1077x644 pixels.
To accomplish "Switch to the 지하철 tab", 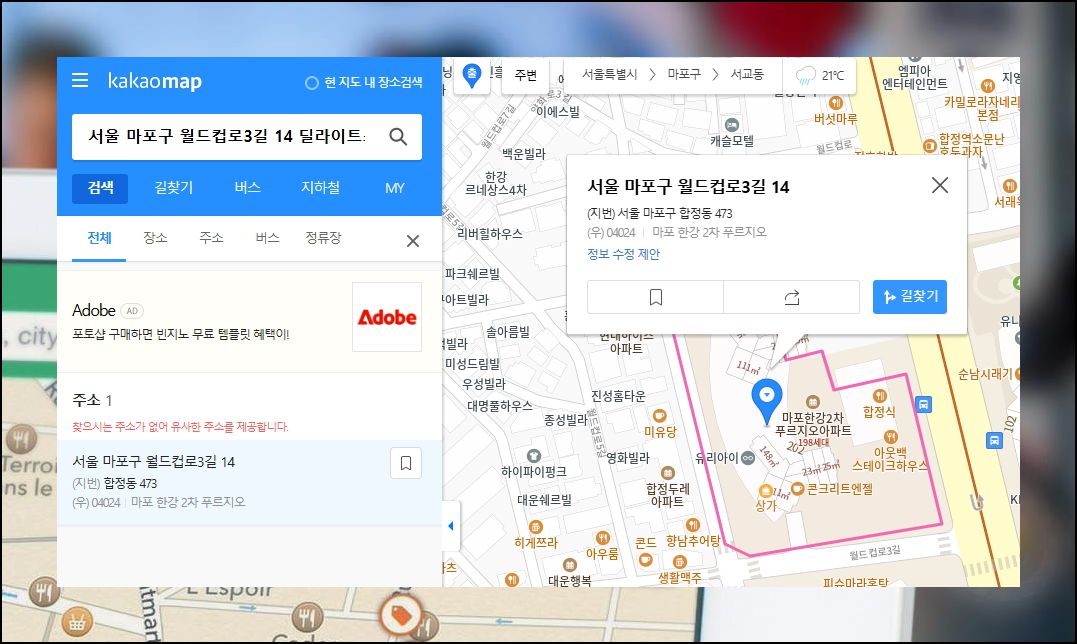I will coord(320,187).
